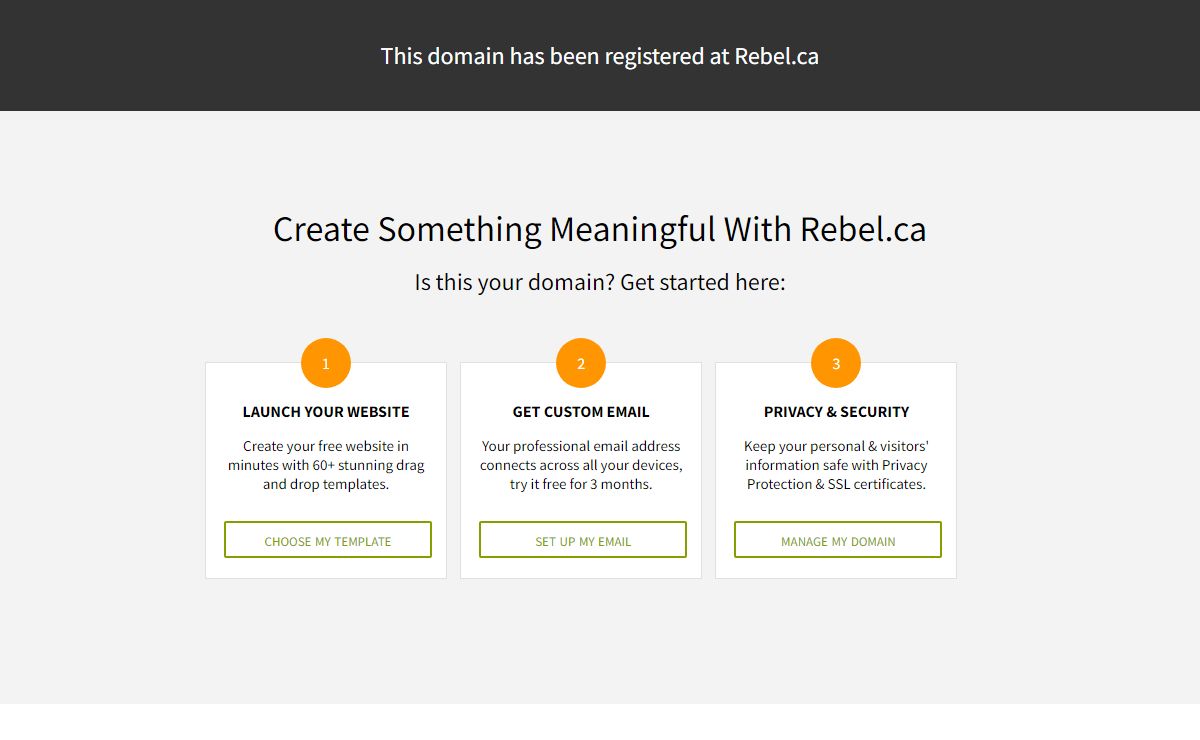Click the orange step 1 circle
The height and width of the screenshot is (740, 1200).
pyautogui.click(x=326, y=363)
